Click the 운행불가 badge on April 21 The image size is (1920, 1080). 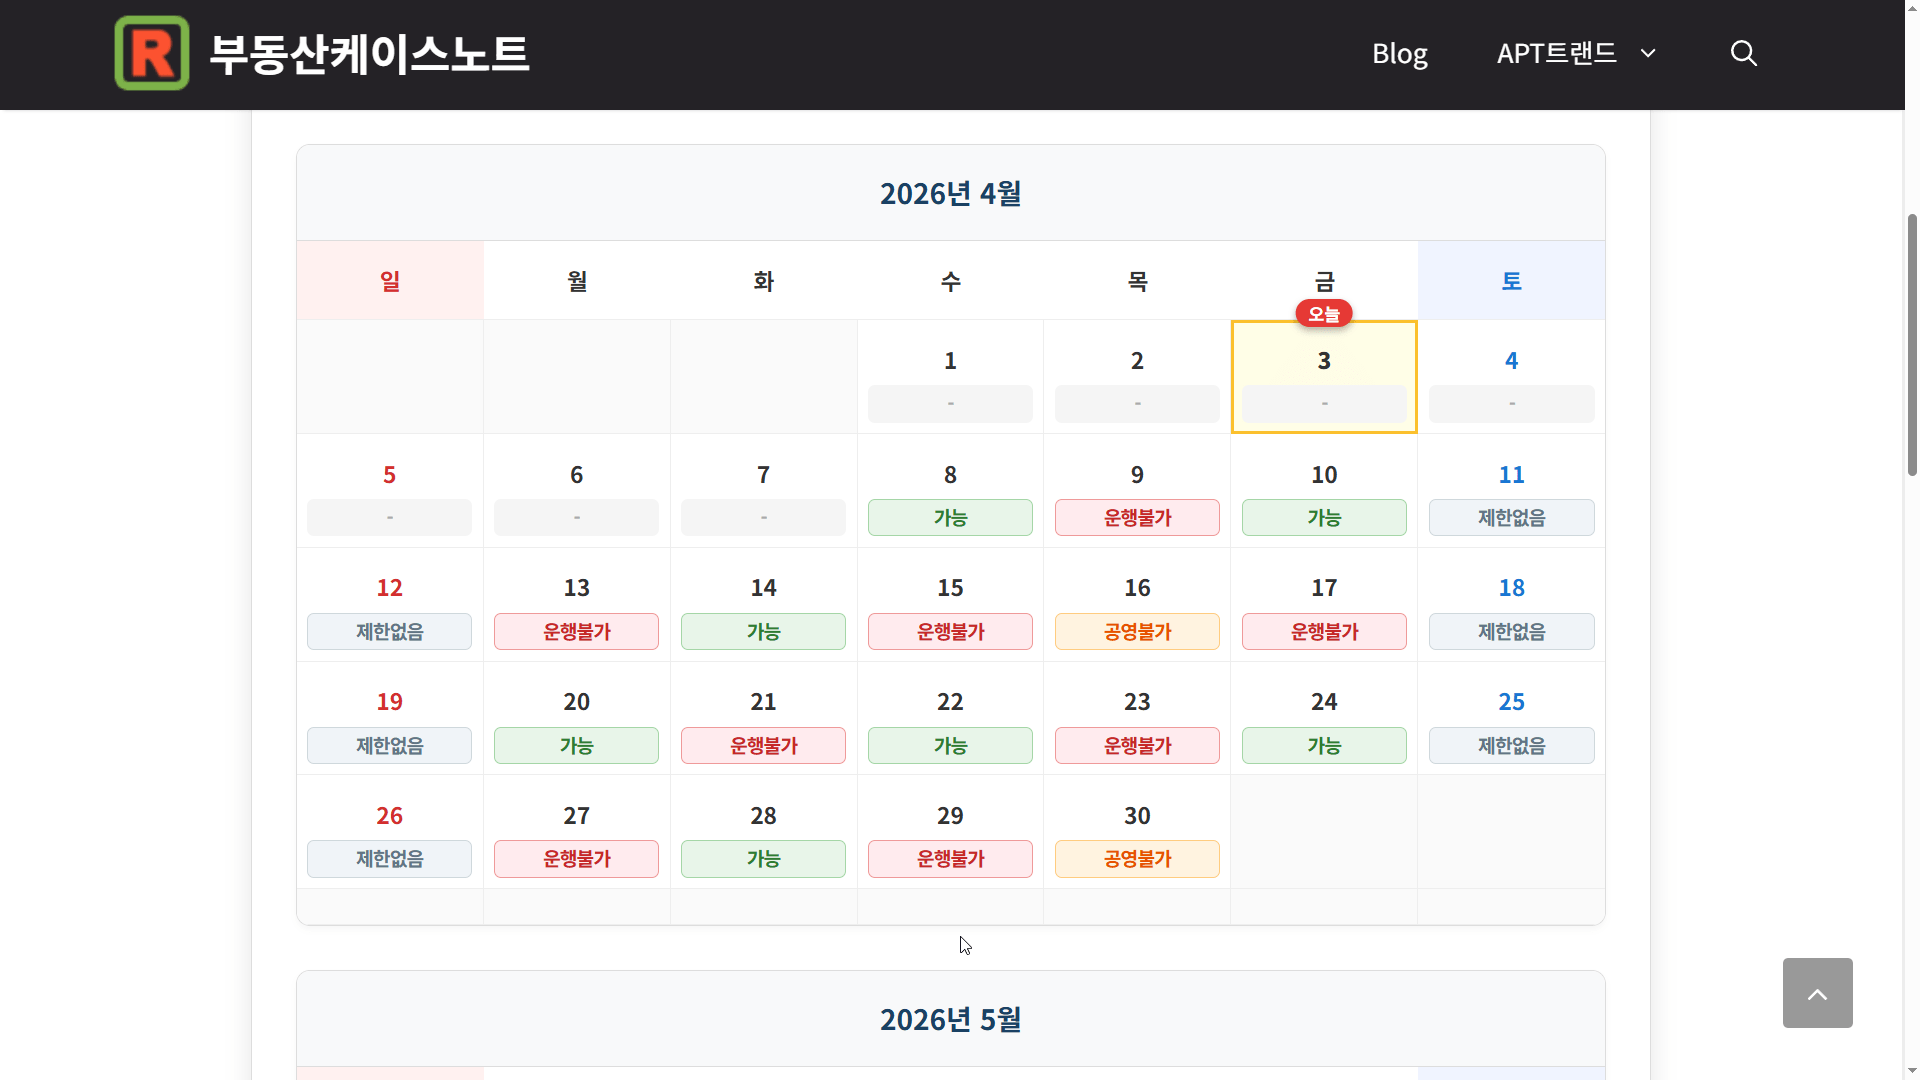(763, 746)
